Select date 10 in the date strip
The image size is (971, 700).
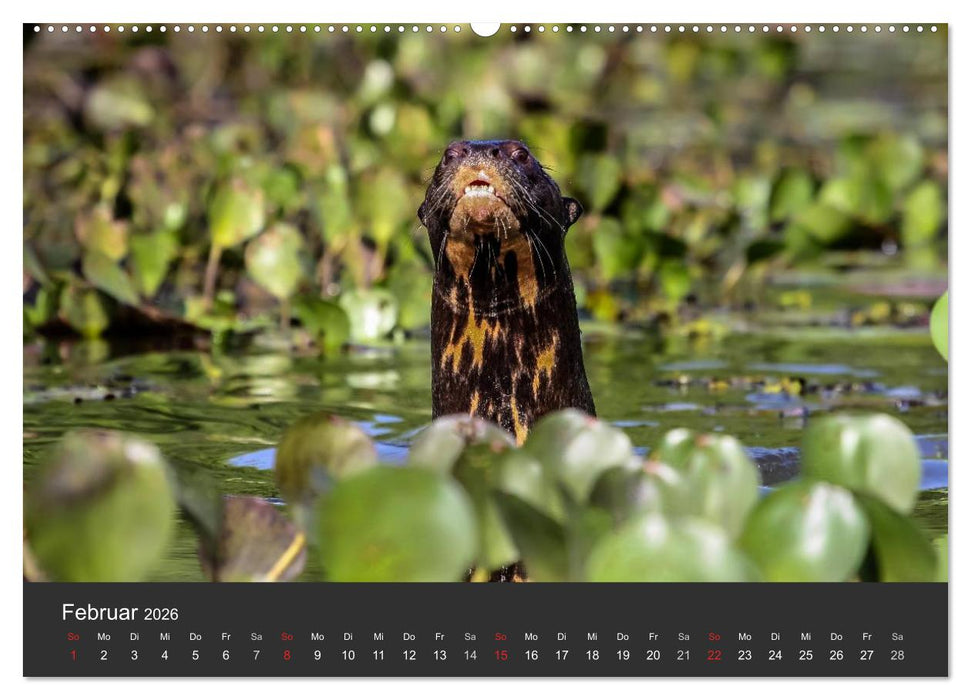pyautogui.click(x=348, y=655)
